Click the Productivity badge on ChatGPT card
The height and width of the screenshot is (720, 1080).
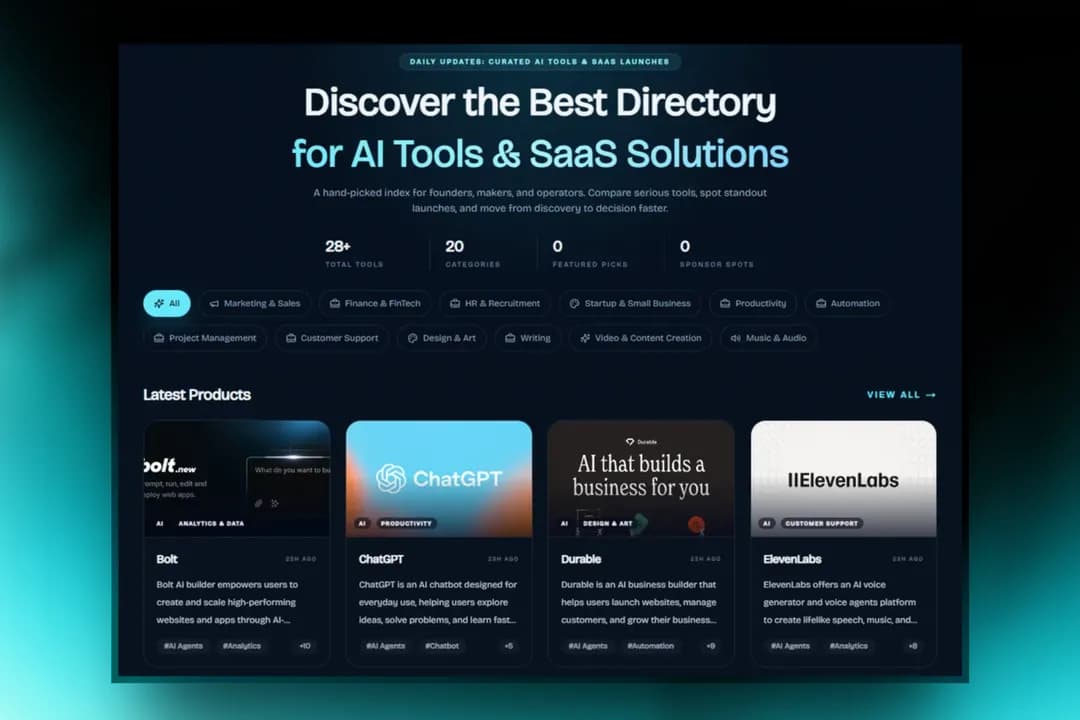(x=406, y=524)
